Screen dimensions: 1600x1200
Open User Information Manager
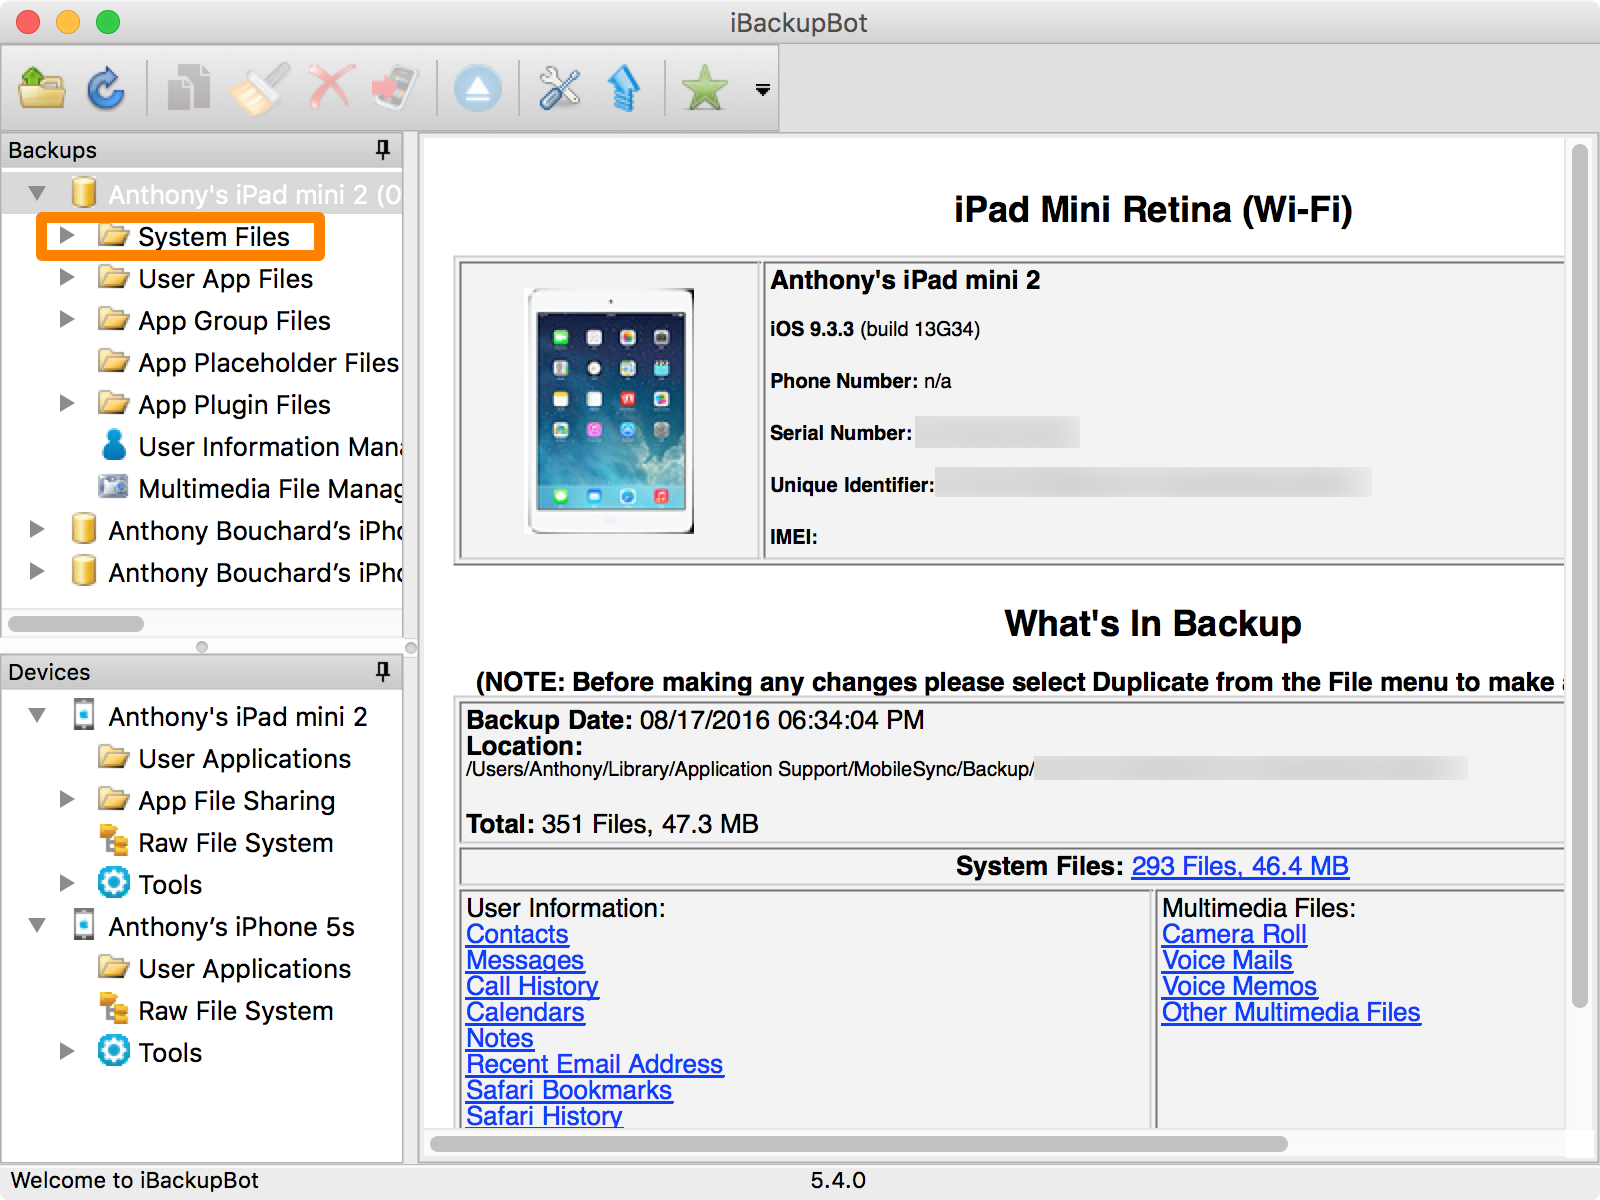pos(270,447)
